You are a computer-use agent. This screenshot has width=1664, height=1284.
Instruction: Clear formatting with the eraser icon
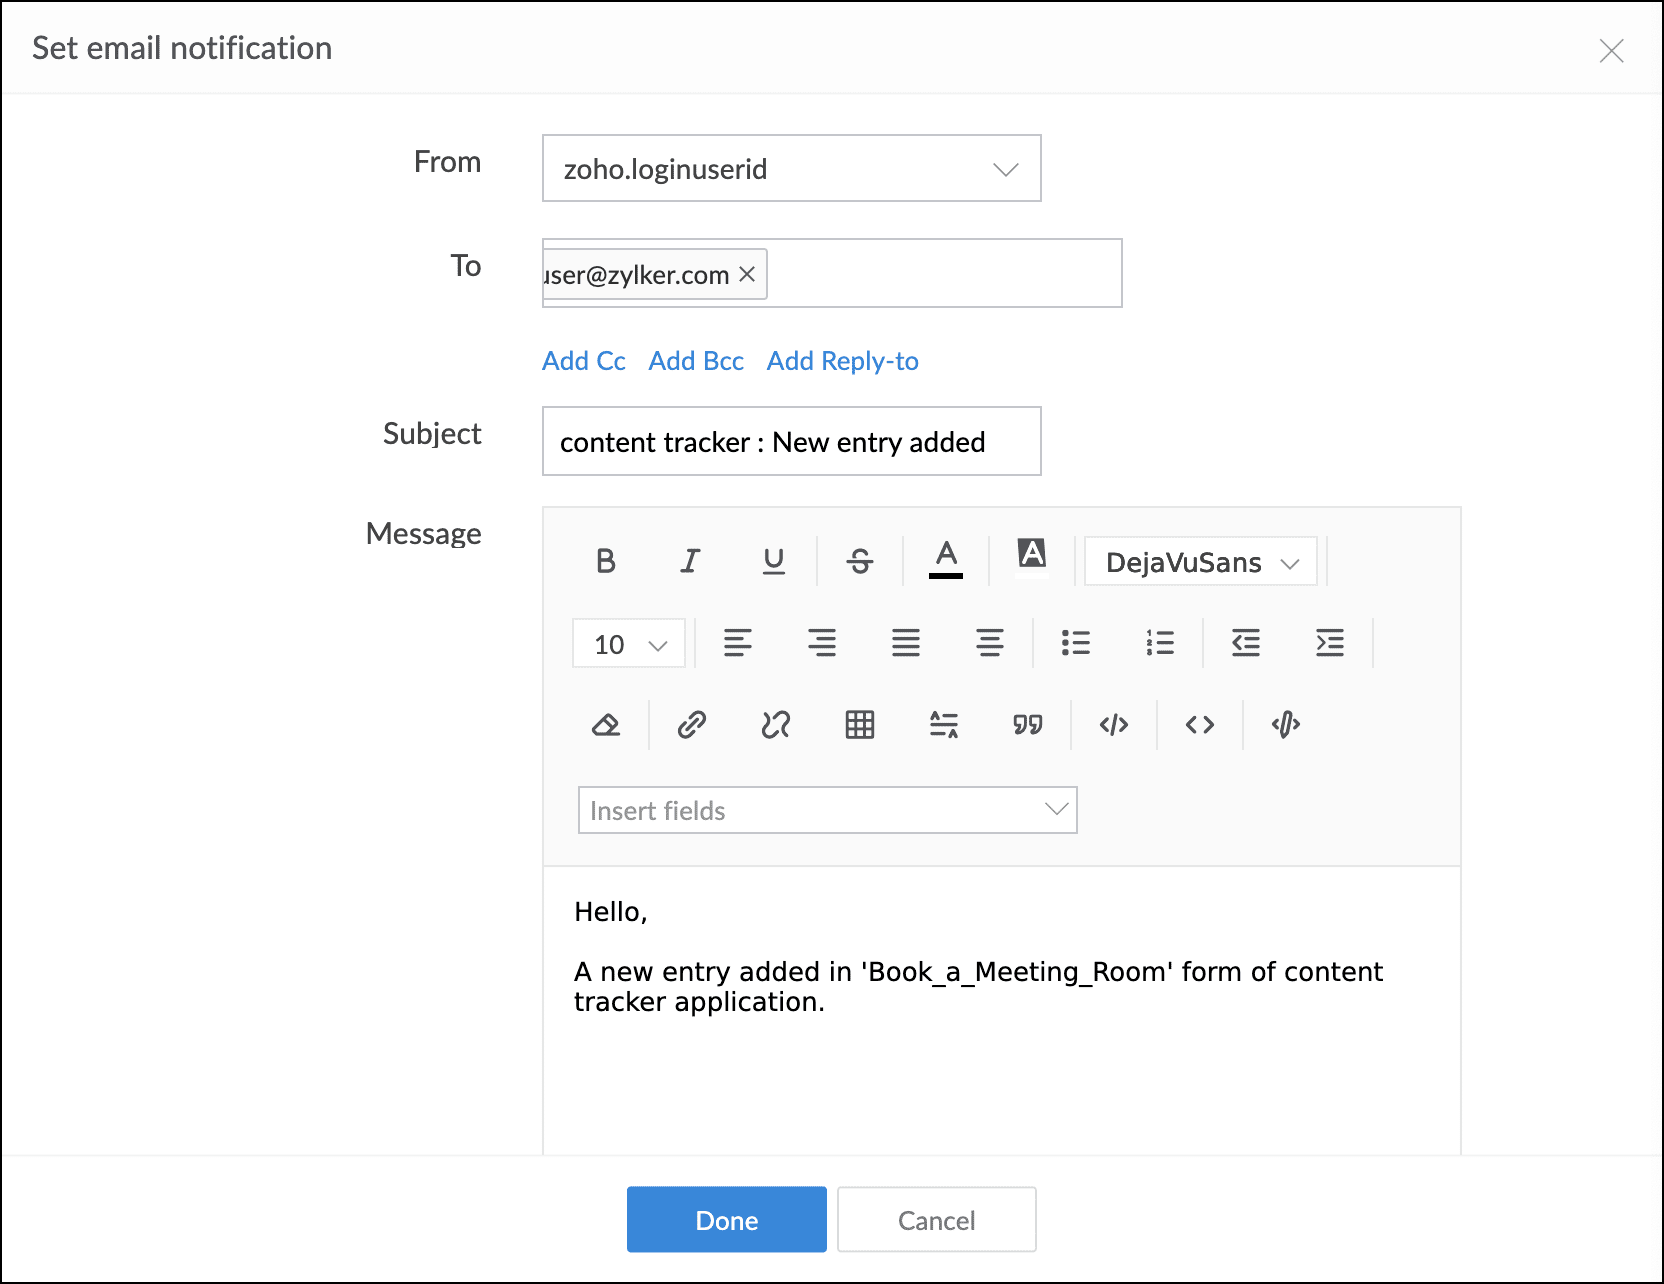tap(606, 725)
